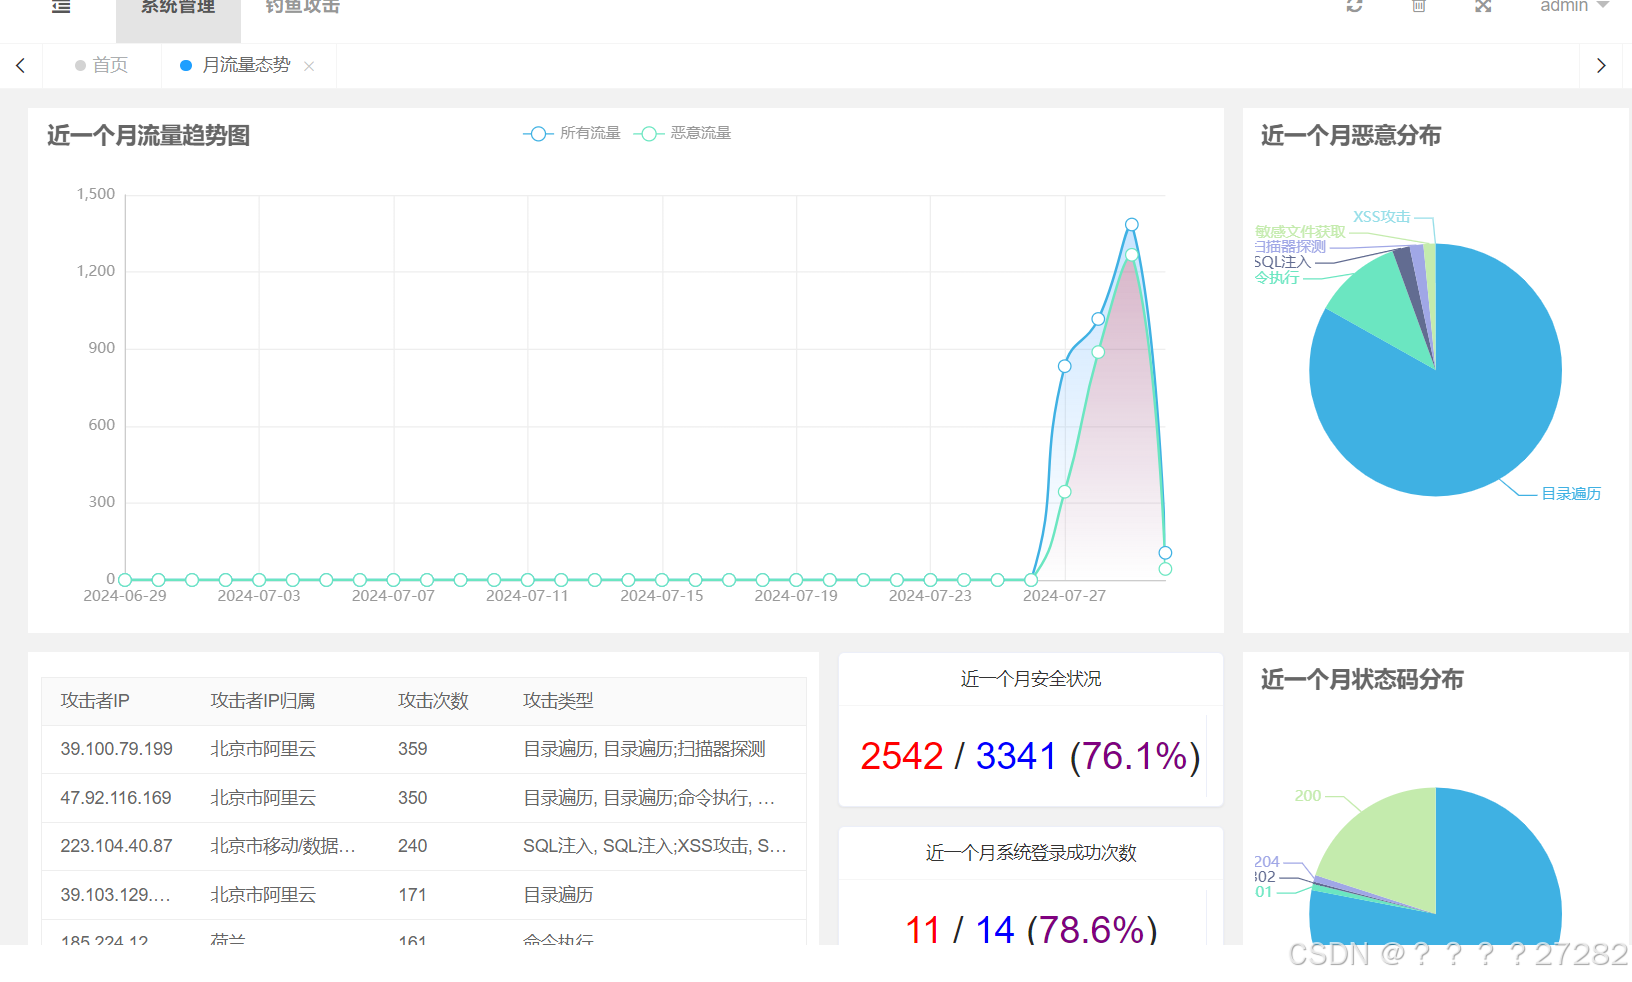Toggle 所有流量 series in chart legend

tap(572, 133)
